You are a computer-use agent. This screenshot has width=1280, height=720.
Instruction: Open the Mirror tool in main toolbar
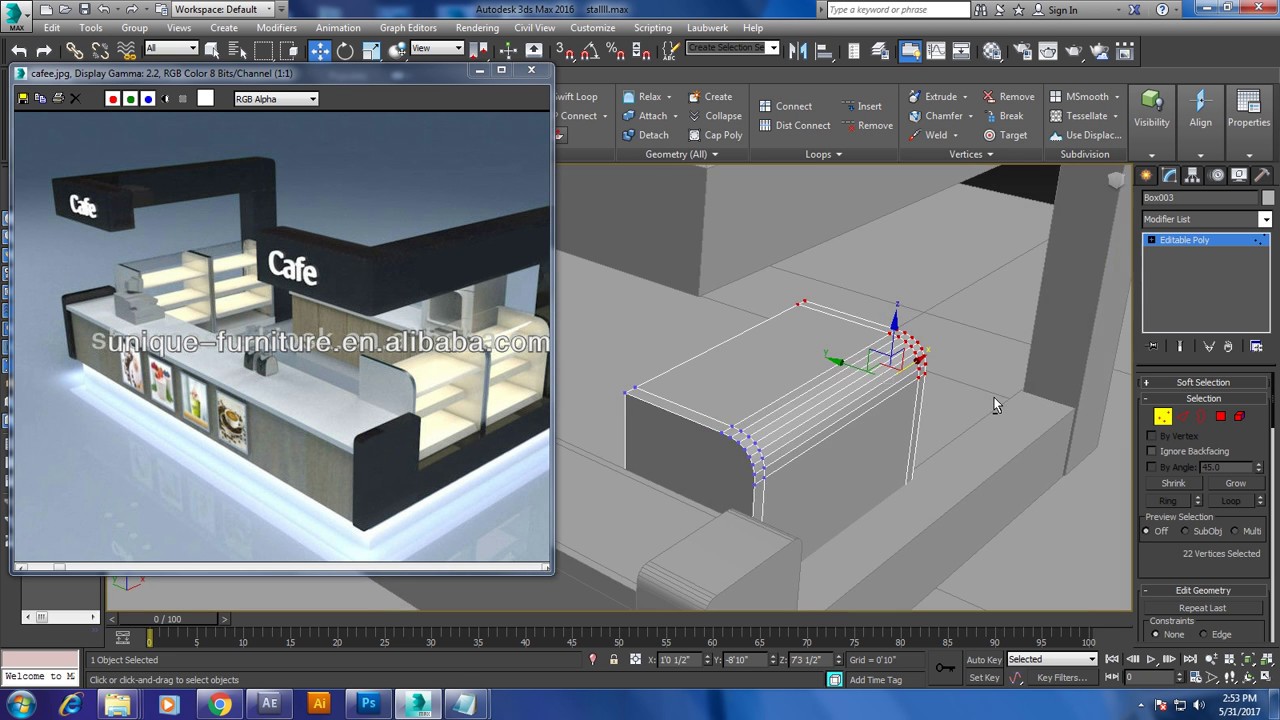pos(798,50)
